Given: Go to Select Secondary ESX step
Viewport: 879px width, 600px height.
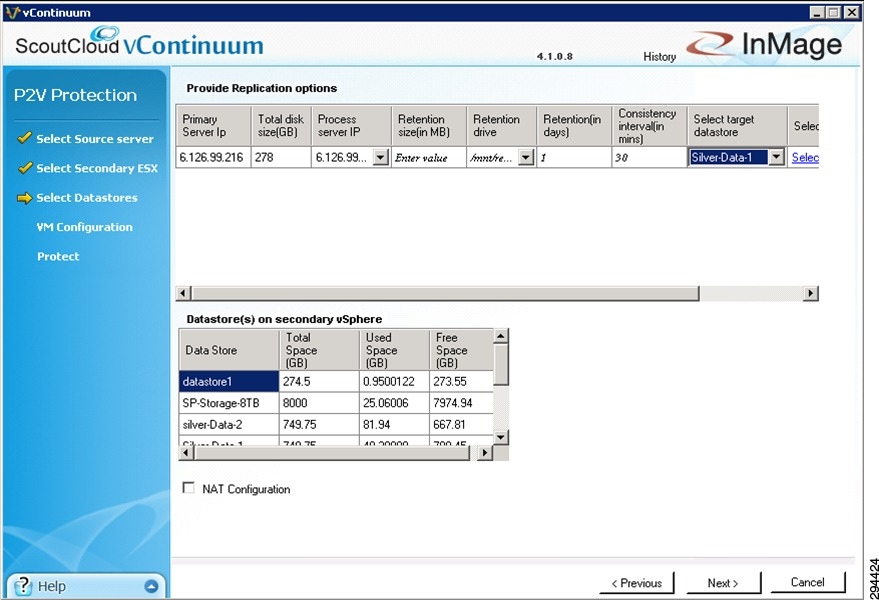Looking at the screenshot, I should tap(97, 168).
